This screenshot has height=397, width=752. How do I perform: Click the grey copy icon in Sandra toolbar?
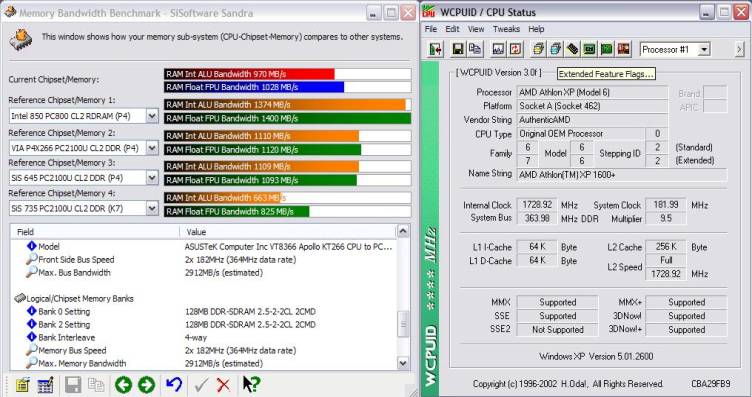96,385
